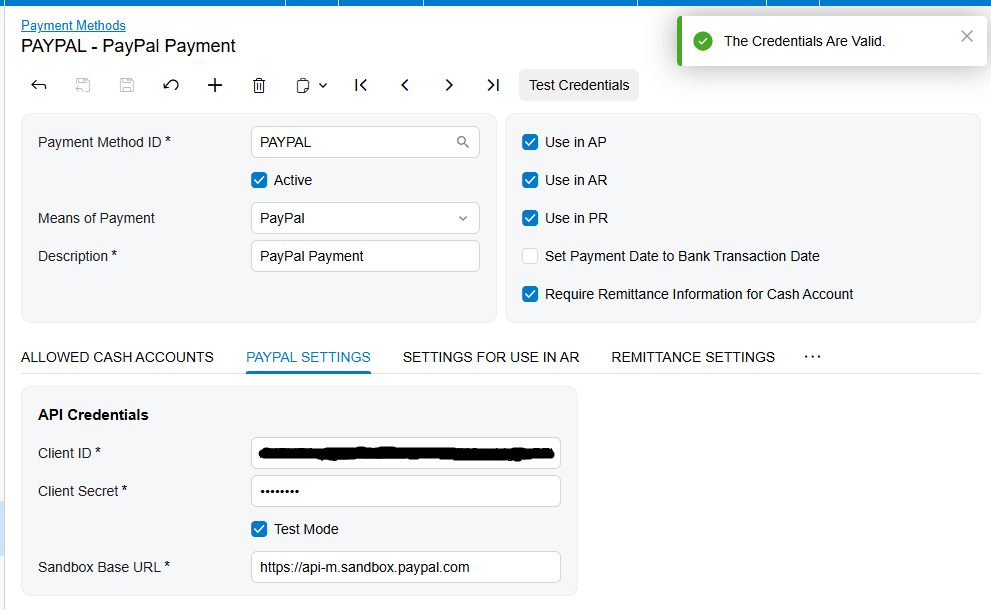The height and width of the screenshot is (610, 991).
Task: Click the back arrow toolbar icon
Action: [39, 85]
